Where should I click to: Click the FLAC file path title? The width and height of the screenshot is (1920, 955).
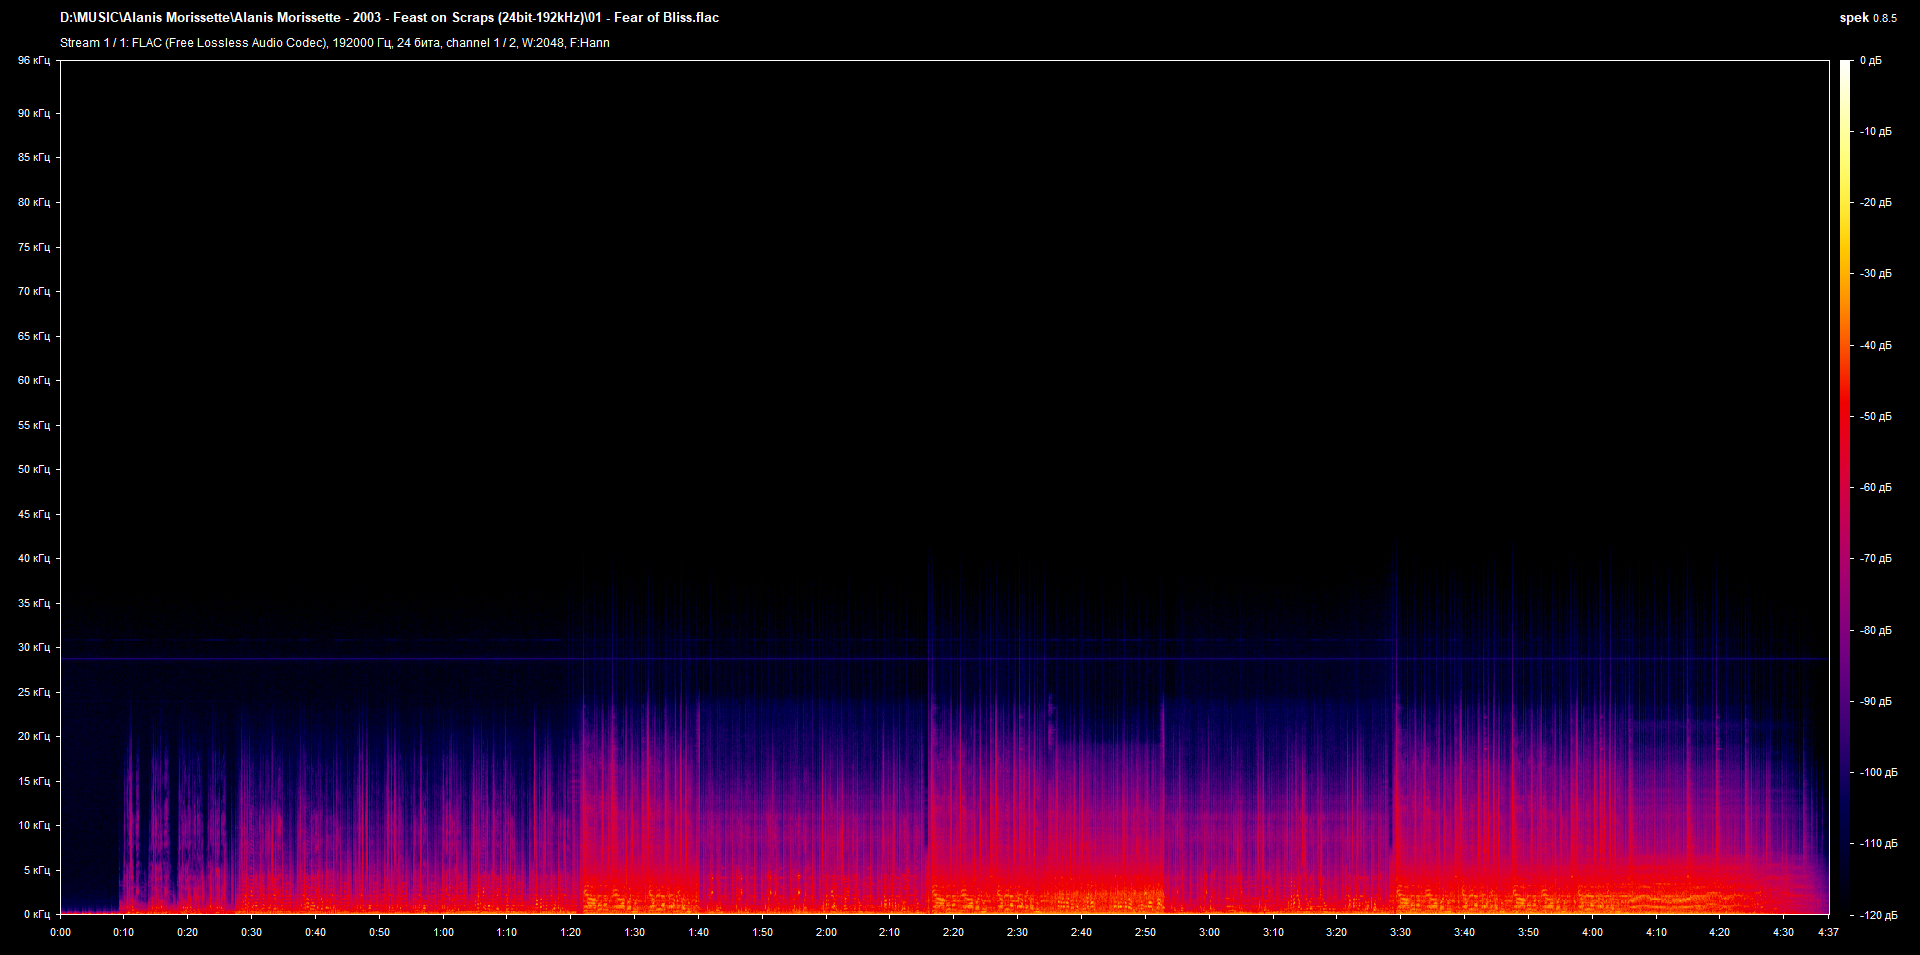point(389,17)
